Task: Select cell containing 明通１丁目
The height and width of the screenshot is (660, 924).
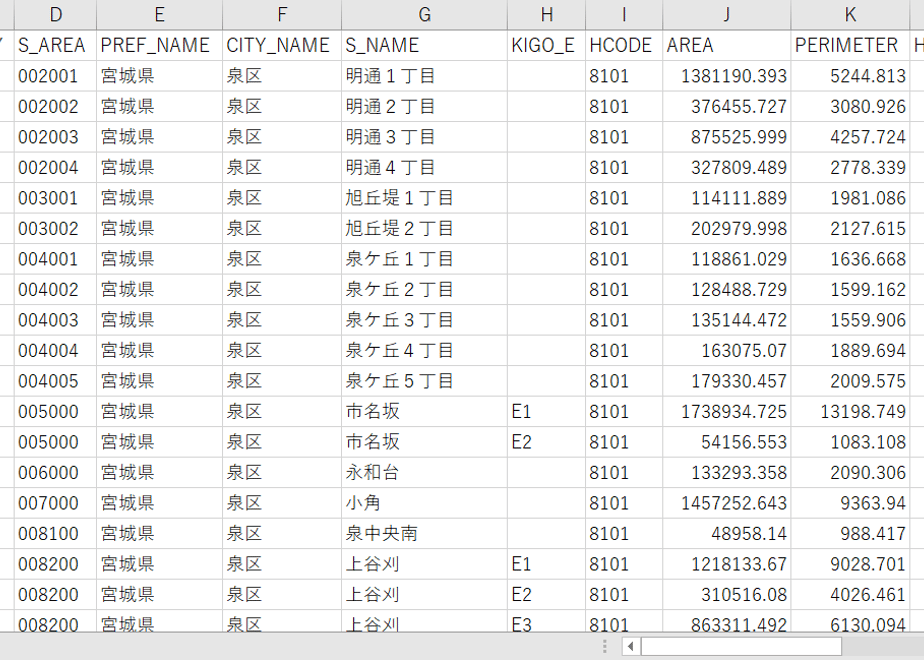Action: coord(424,76)
